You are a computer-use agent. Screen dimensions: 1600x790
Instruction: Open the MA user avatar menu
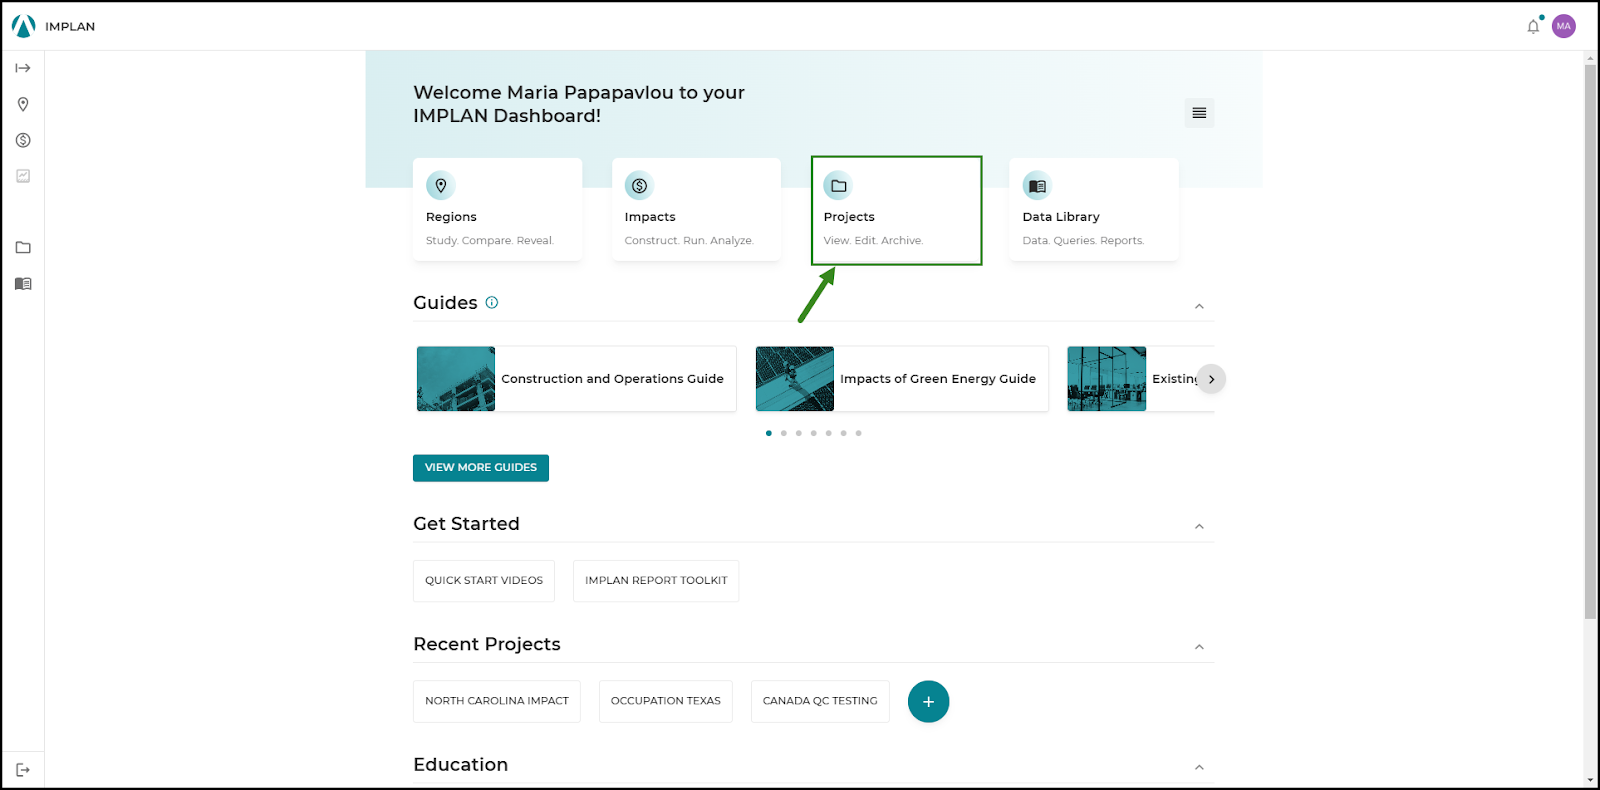coord(1564,26)
